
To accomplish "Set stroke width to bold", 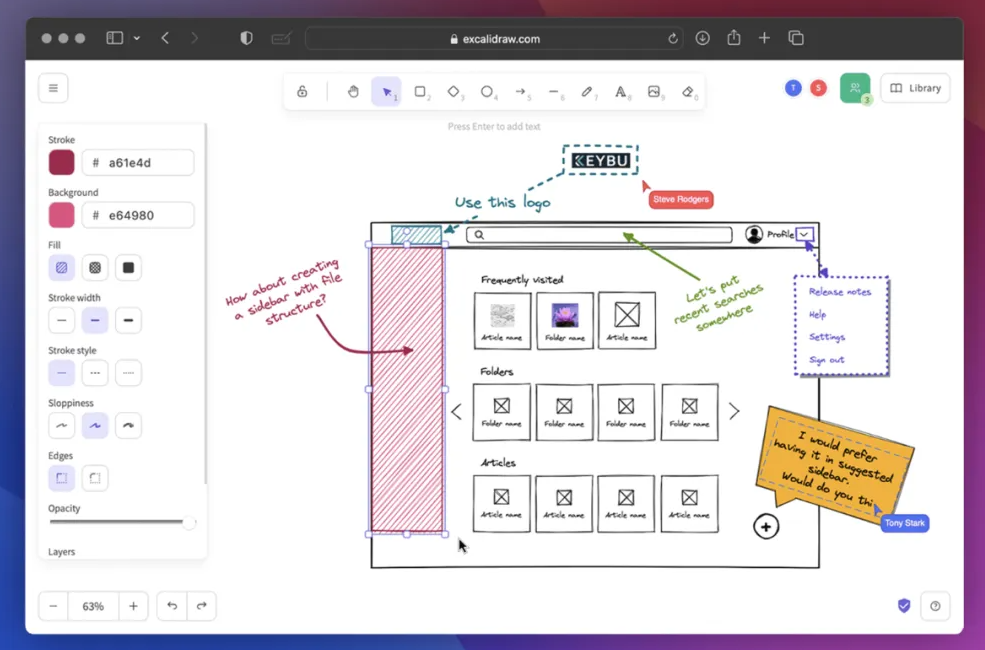I will click(x=95, y=320).
